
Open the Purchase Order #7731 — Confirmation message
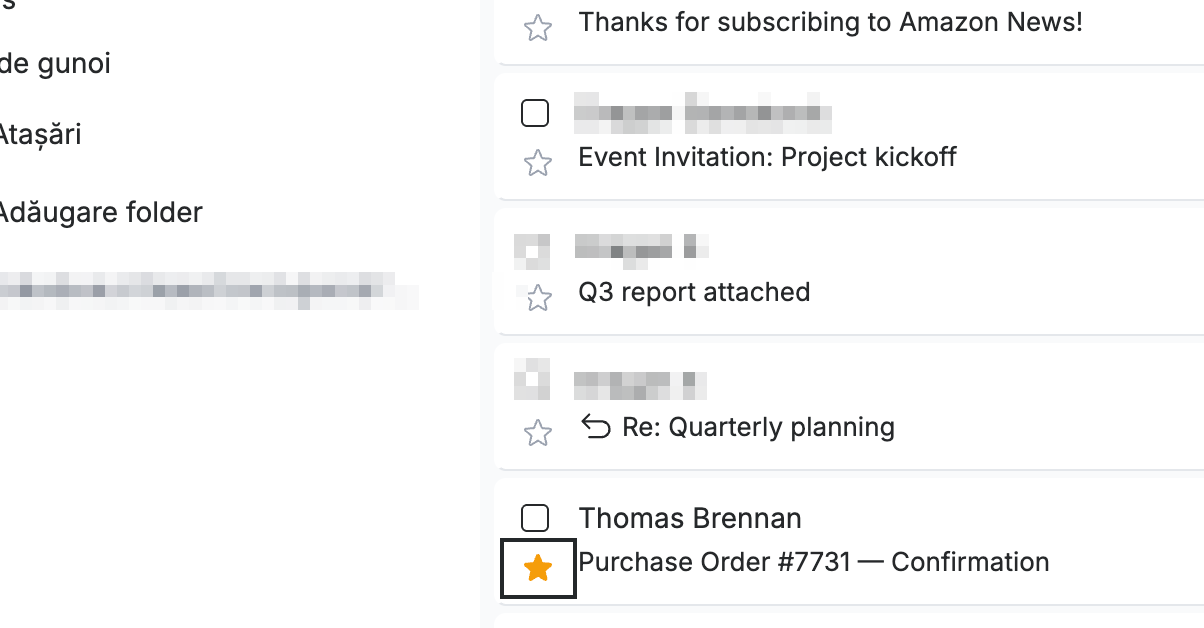click(814, 562)
